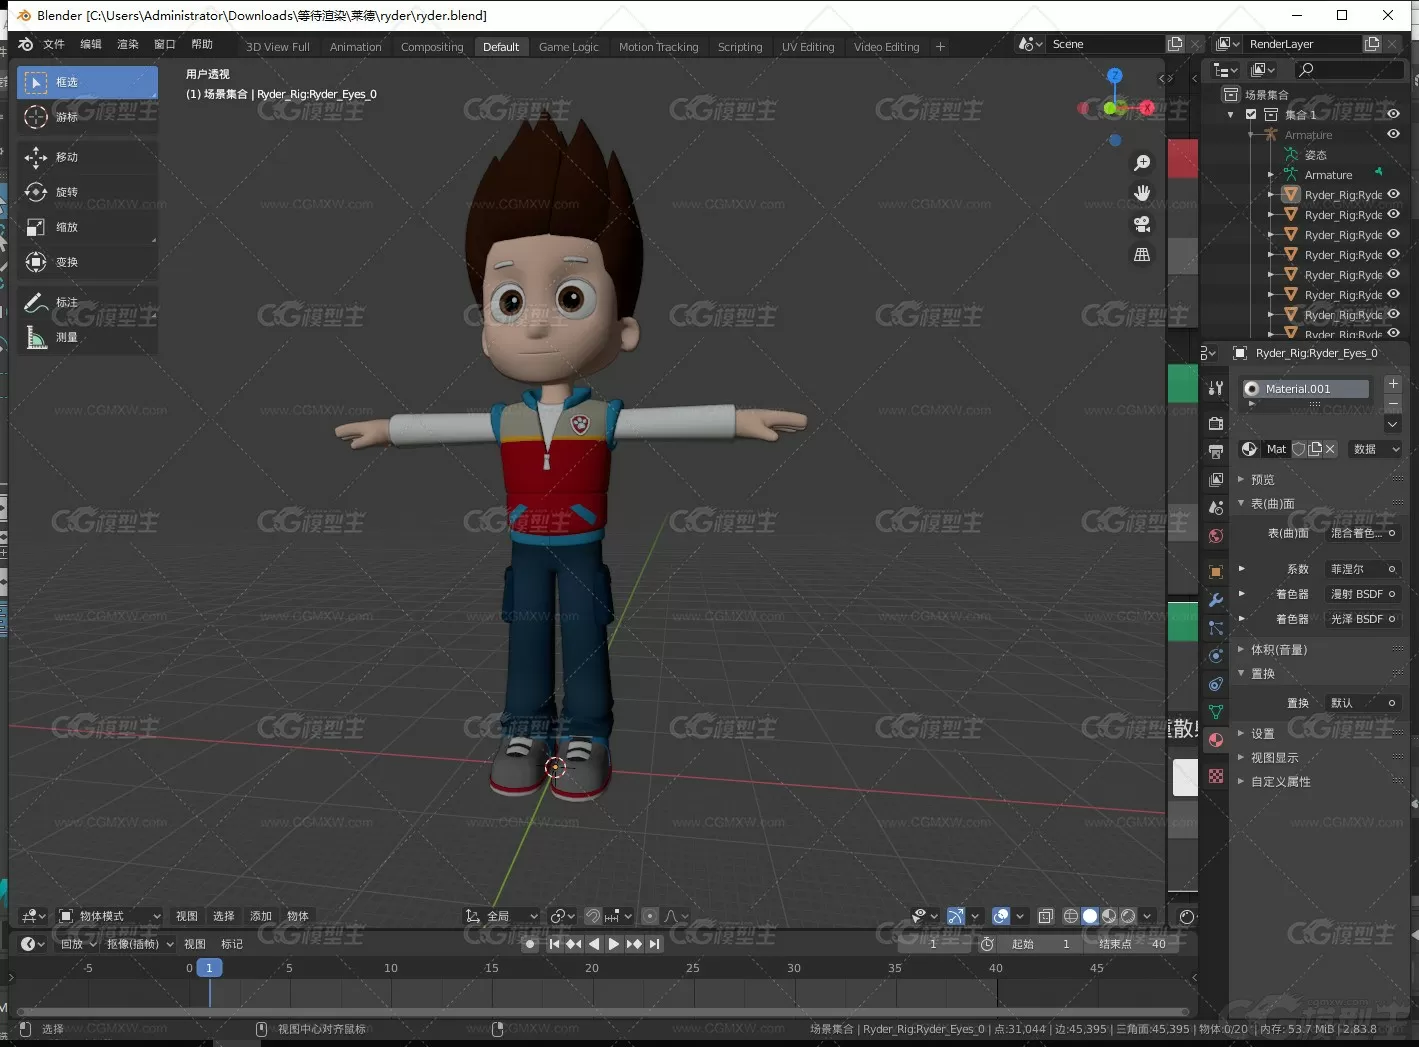Viewport: 1419px width, 1047px height.
Task: Click the viewport zoom magnifier icon
Action: (1142, 162)
